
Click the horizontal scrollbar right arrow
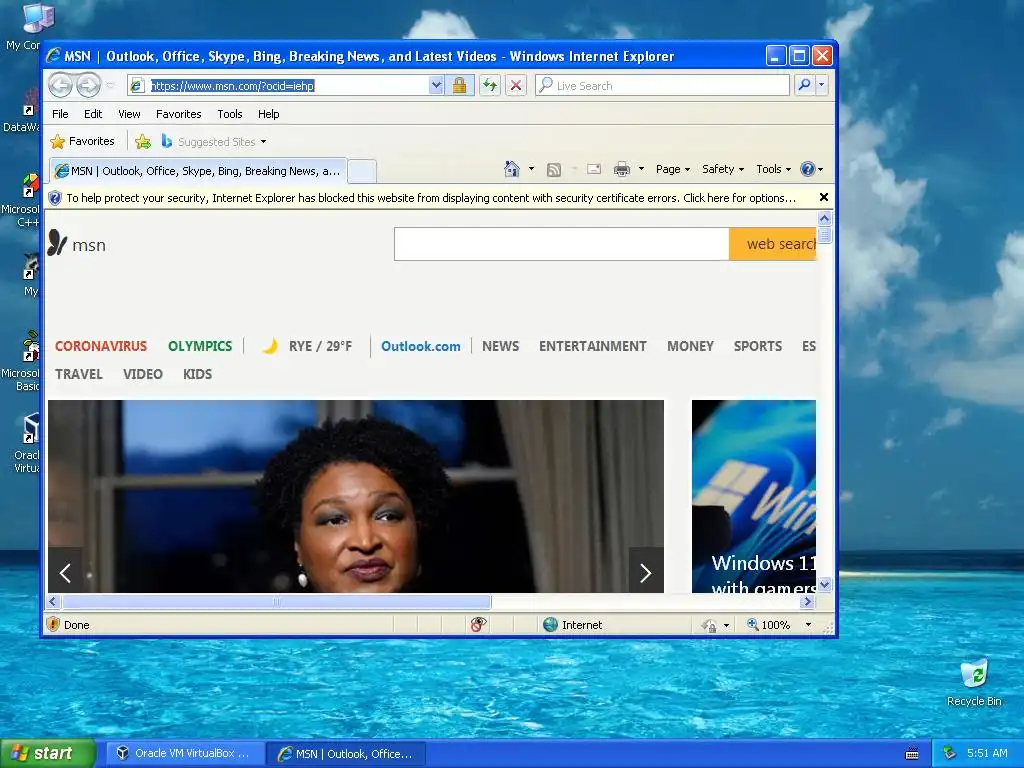(808, 601)
